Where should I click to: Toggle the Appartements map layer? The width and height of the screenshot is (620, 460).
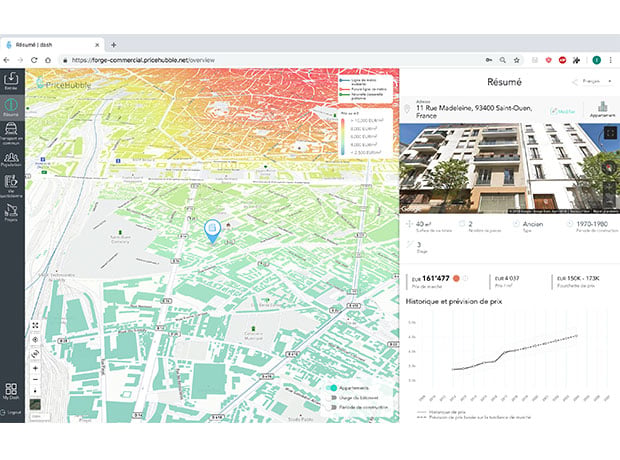[333, 388]
